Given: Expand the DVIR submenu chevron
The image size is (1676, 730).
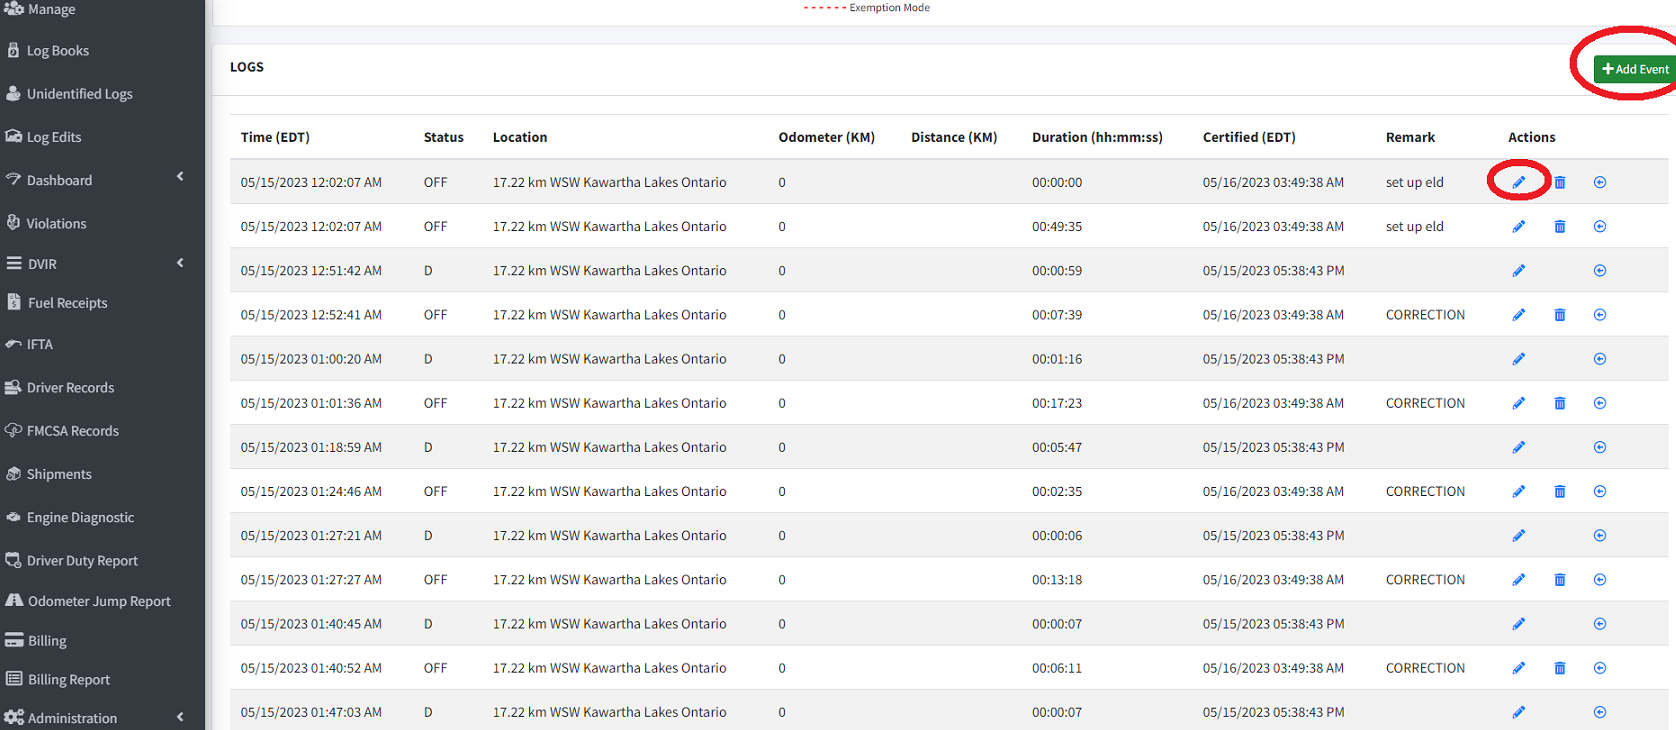Looking at the screenshot, I should [x=180, y=263].
